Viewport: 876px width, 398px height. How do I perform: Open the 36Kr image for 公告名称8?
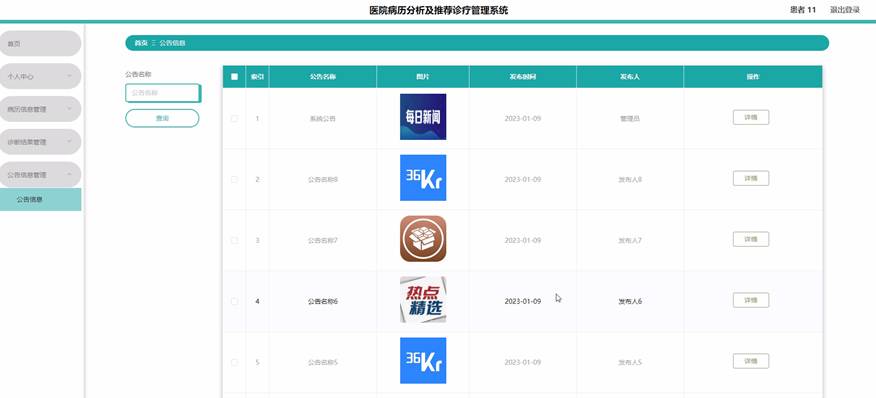click(423, 178)
